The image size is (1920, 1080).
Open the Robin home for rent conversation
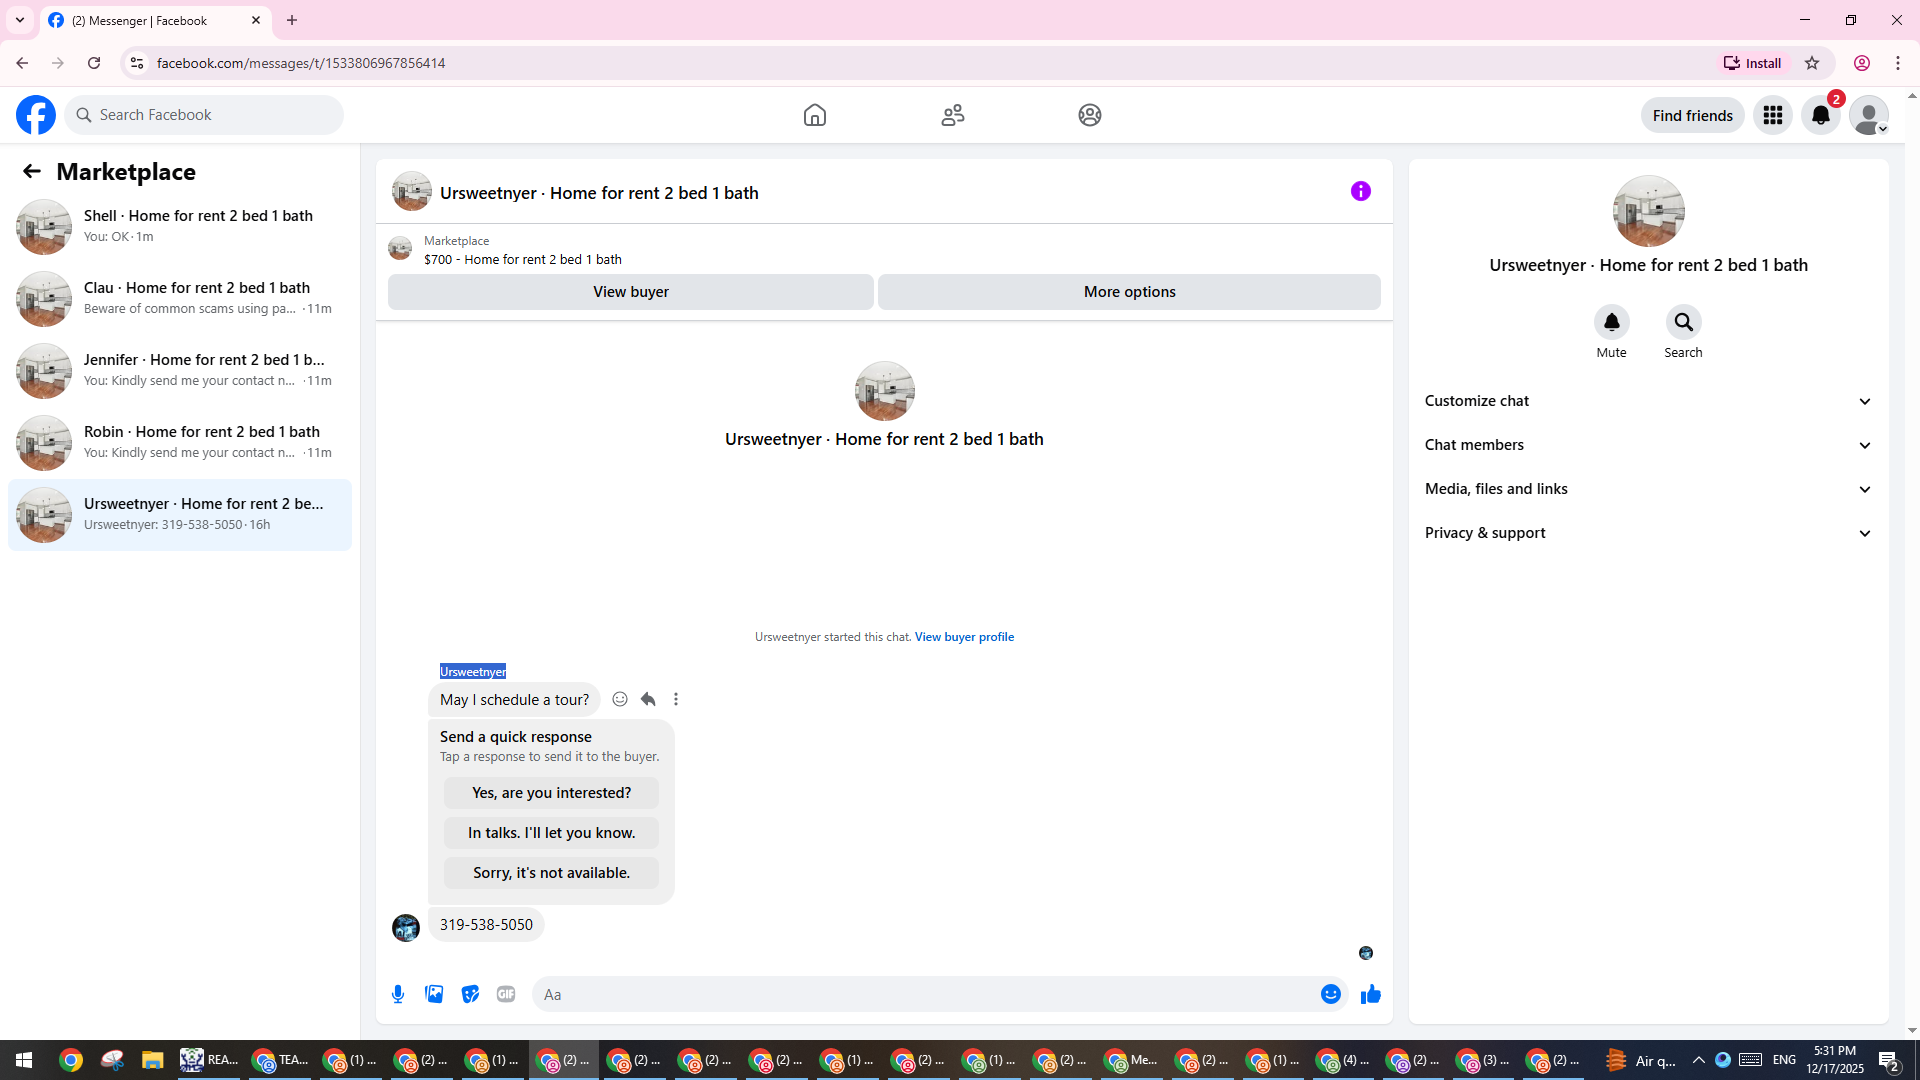pos(180,442)
